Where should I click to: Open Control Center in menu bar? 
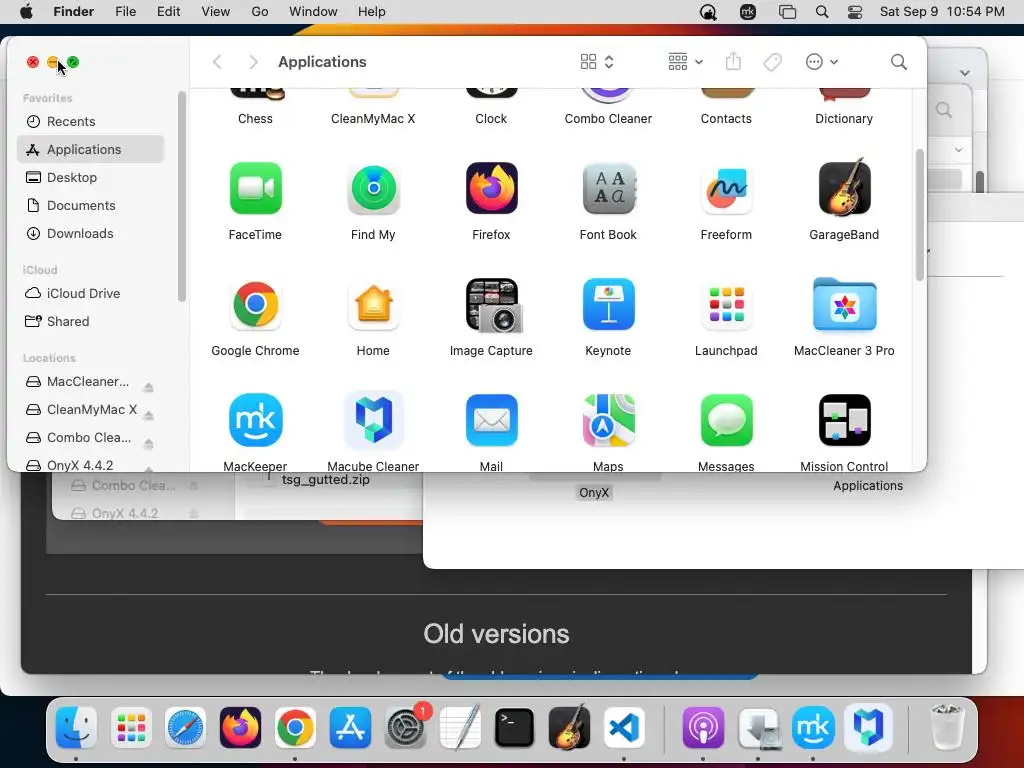point(855,12)
